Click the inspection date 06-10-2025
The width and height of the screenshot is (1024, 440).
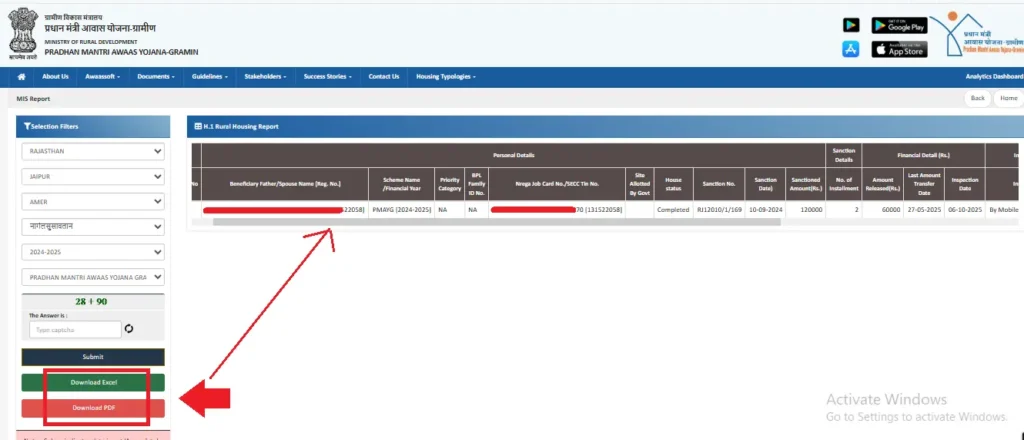(x=965, y=210)
